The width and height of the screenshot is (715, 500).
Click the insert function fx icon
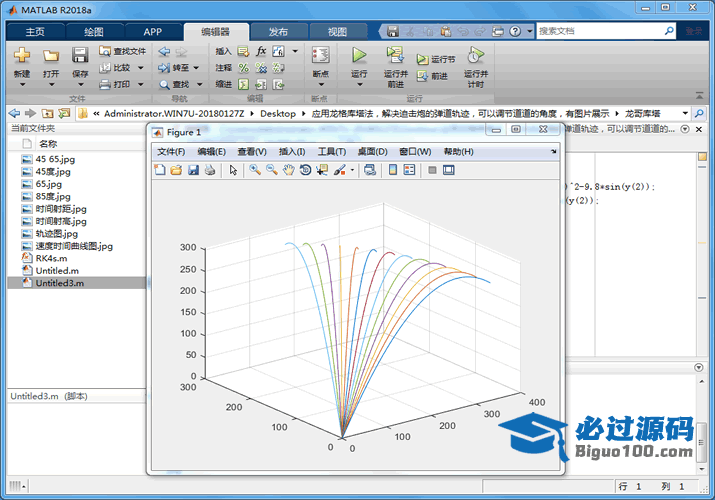pyautogui.click(x=261, y=51)
